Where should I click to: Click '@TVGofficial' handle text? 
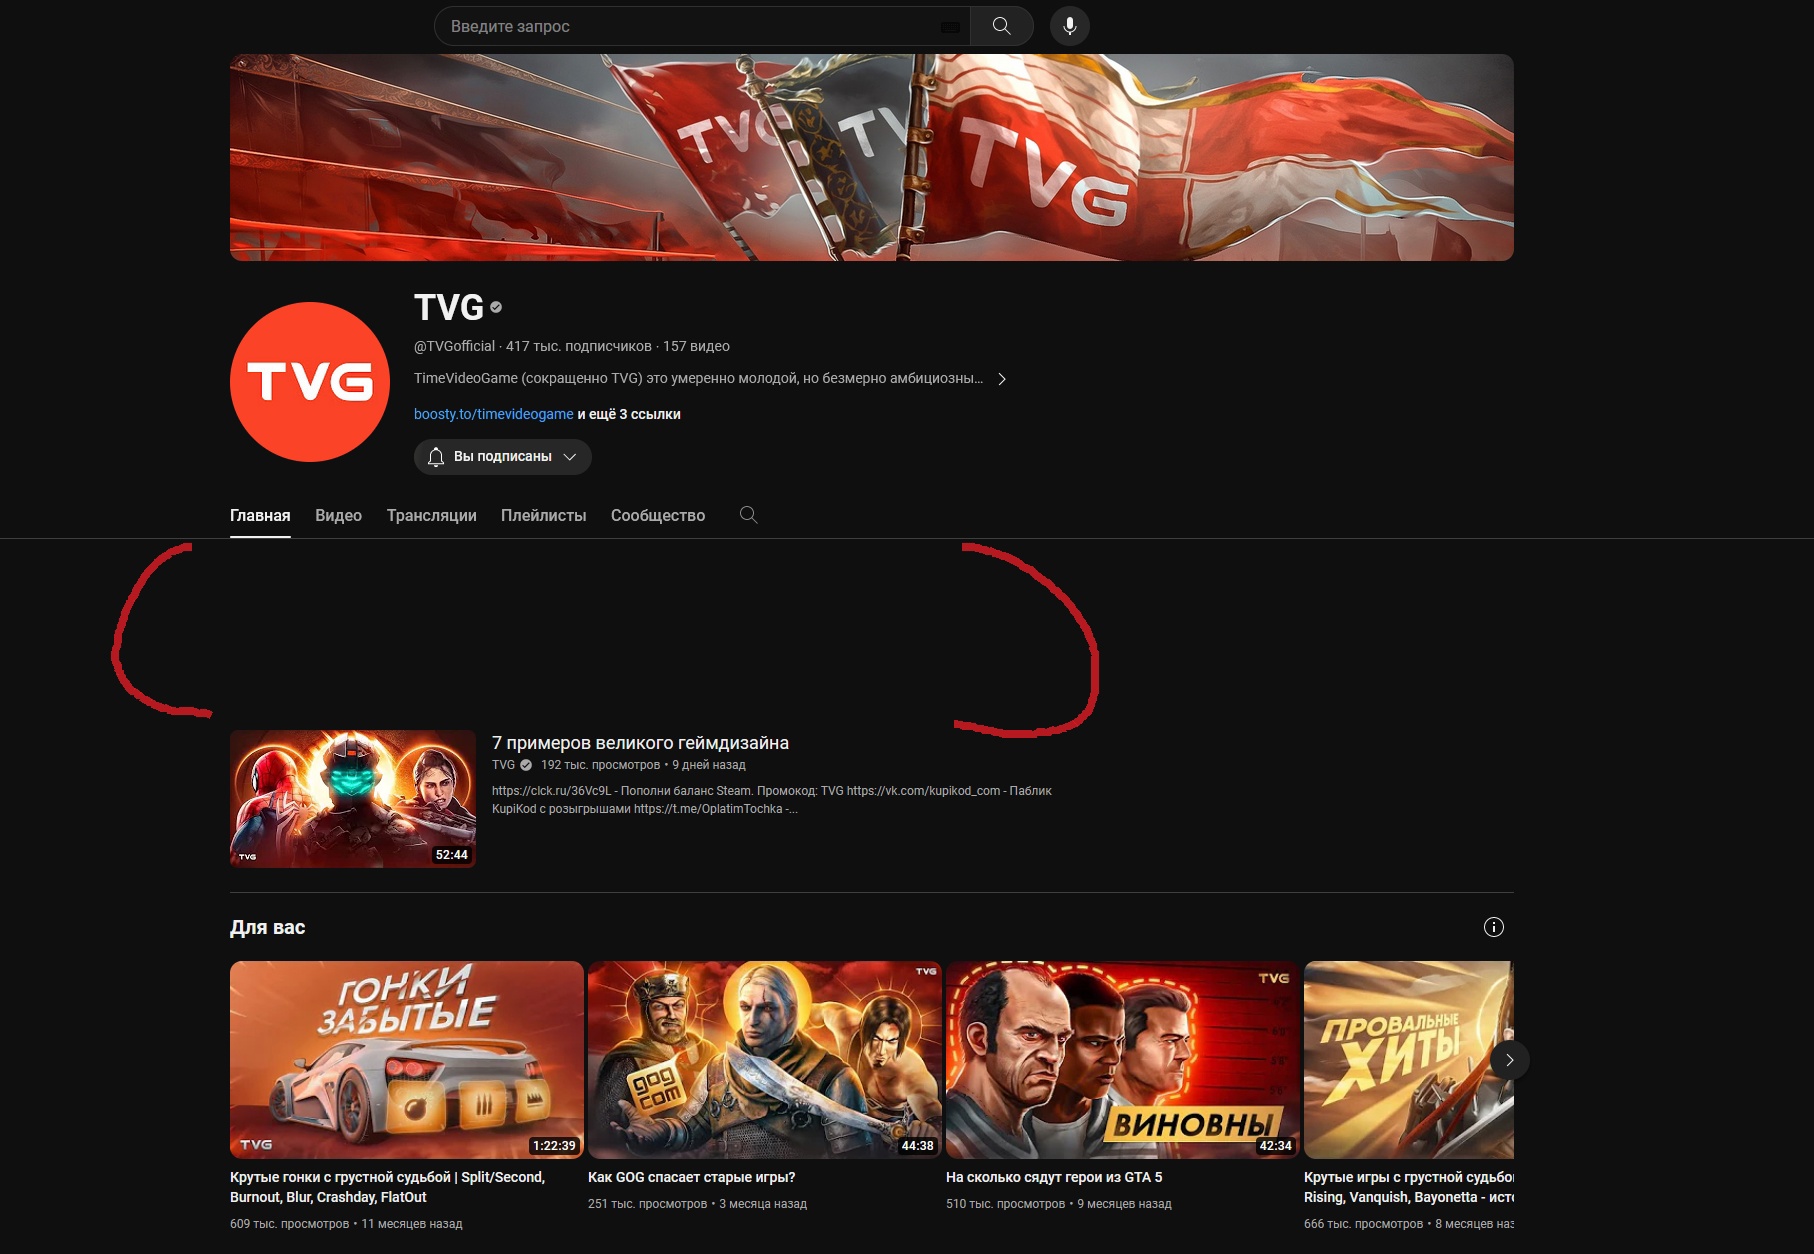click(455, 346)
